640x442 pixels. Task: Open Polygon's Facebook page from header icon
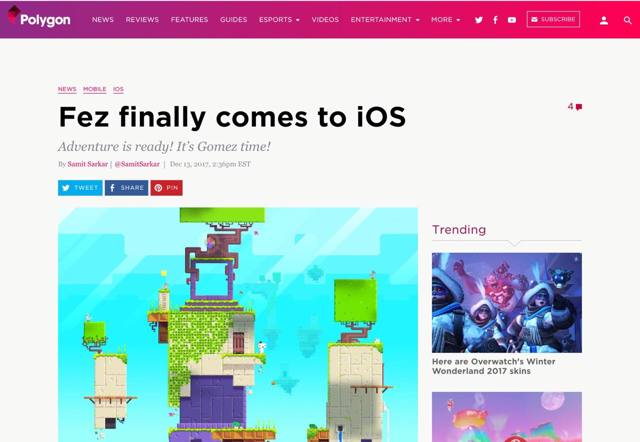[x=495, y=20]
